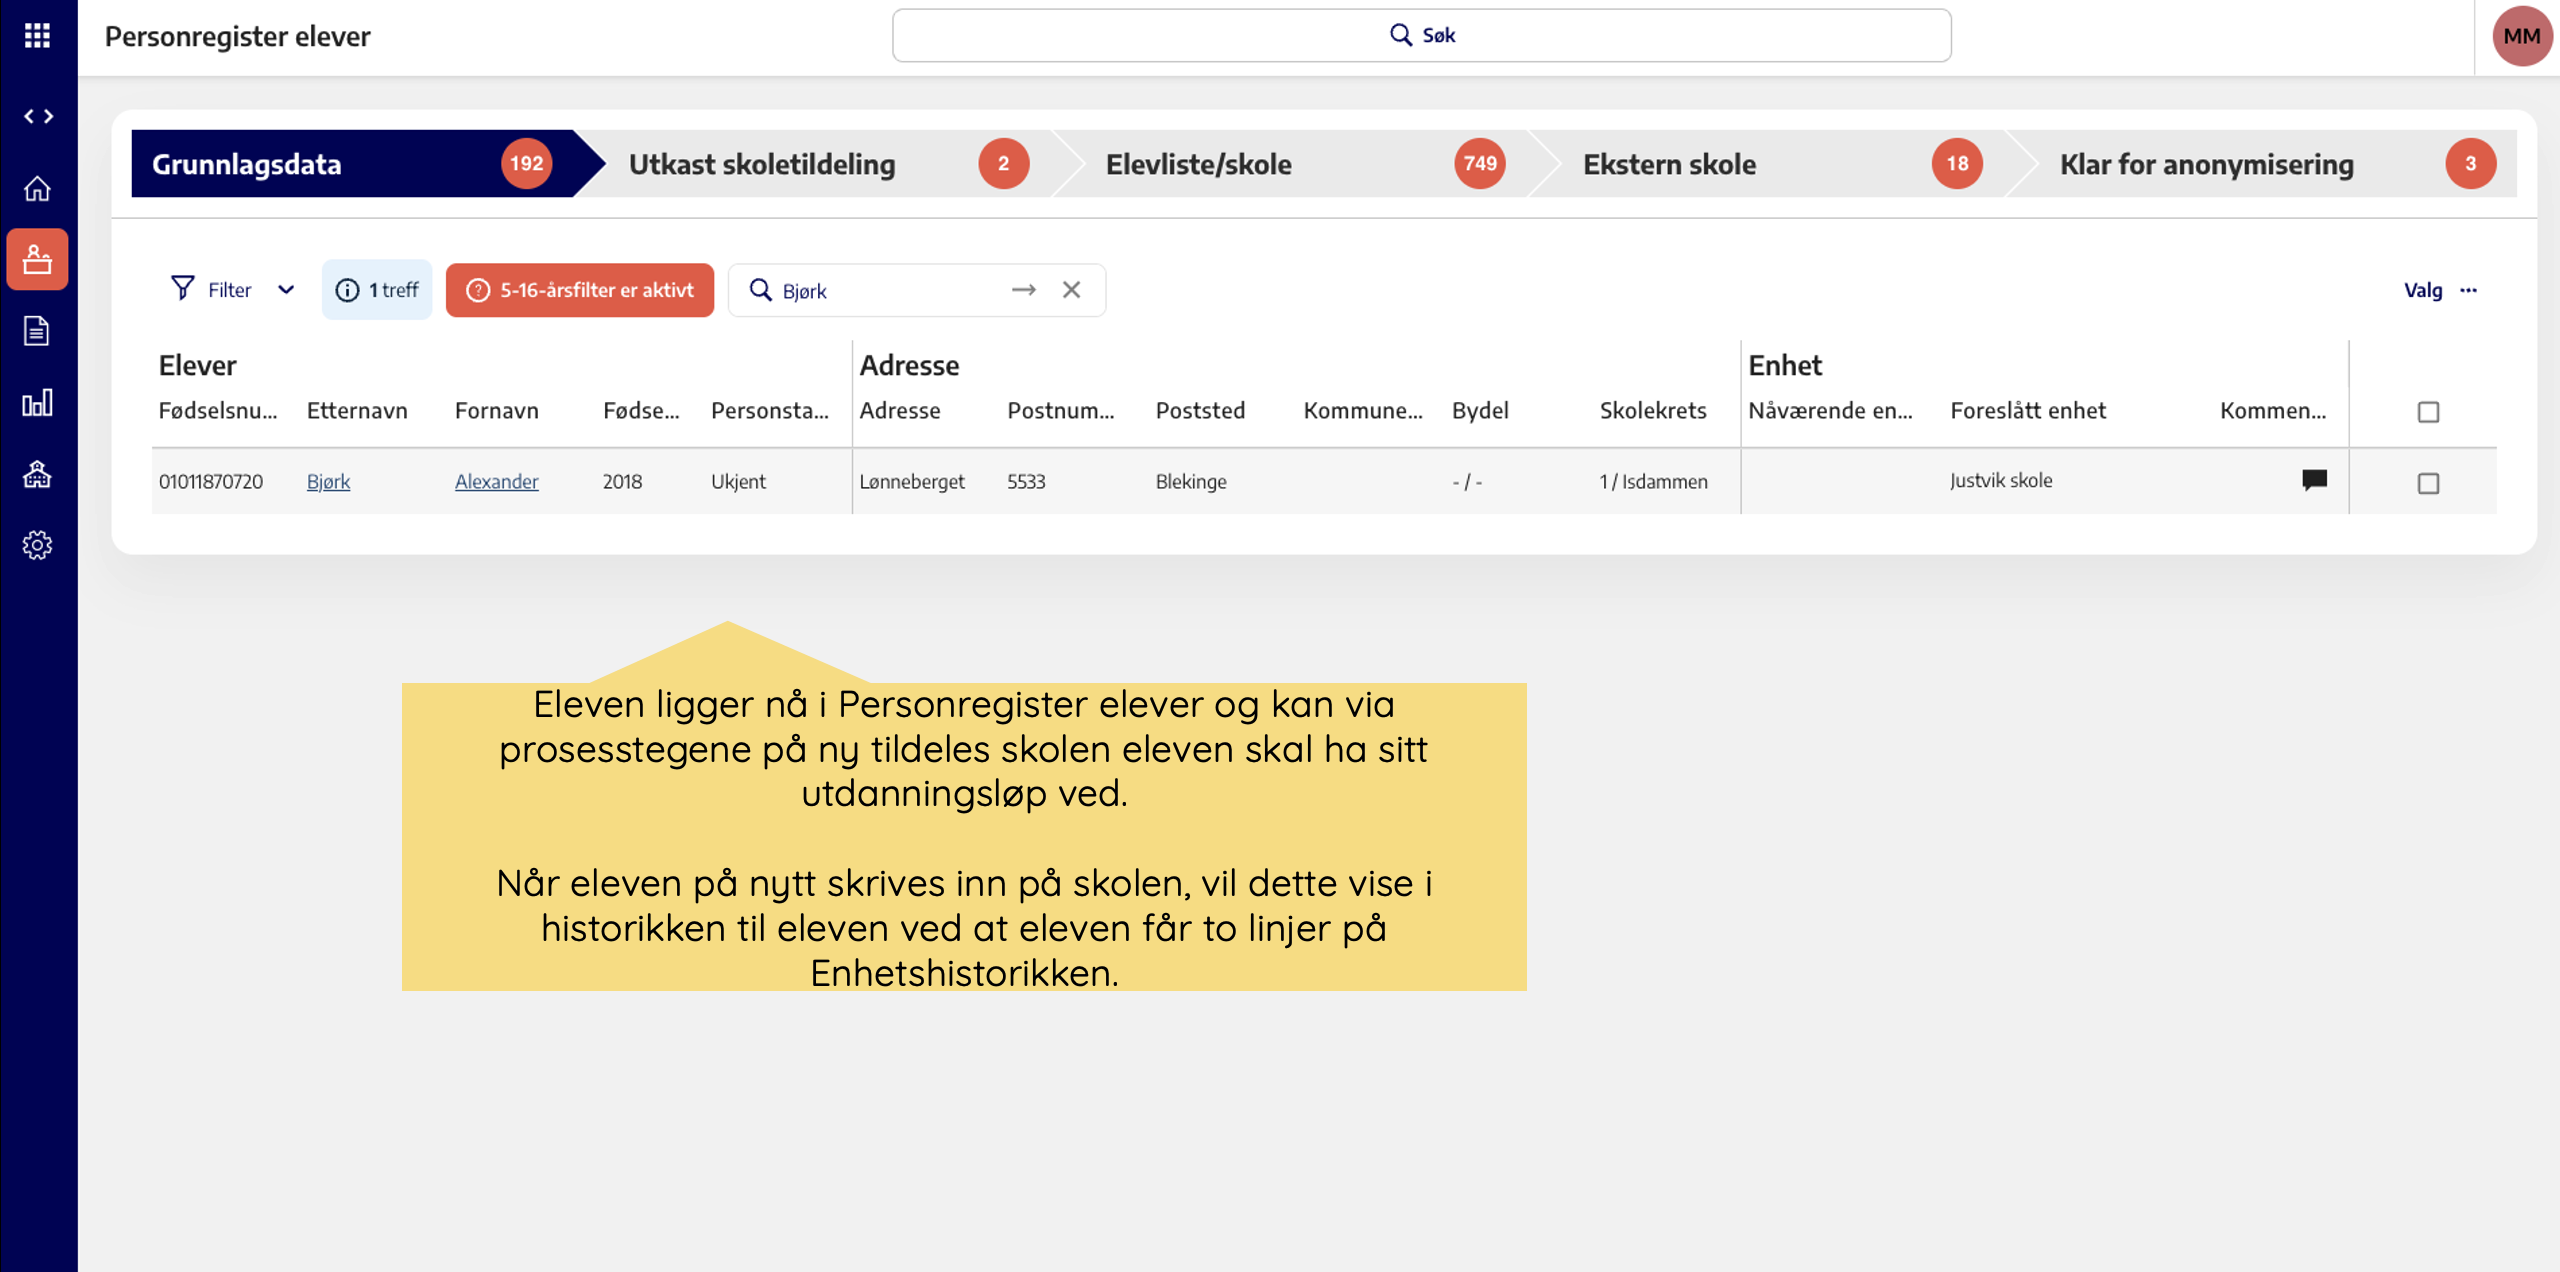The image size is (2560, 1272).
Task: Click the Lønneberget address cell
Action: [912, 481]
